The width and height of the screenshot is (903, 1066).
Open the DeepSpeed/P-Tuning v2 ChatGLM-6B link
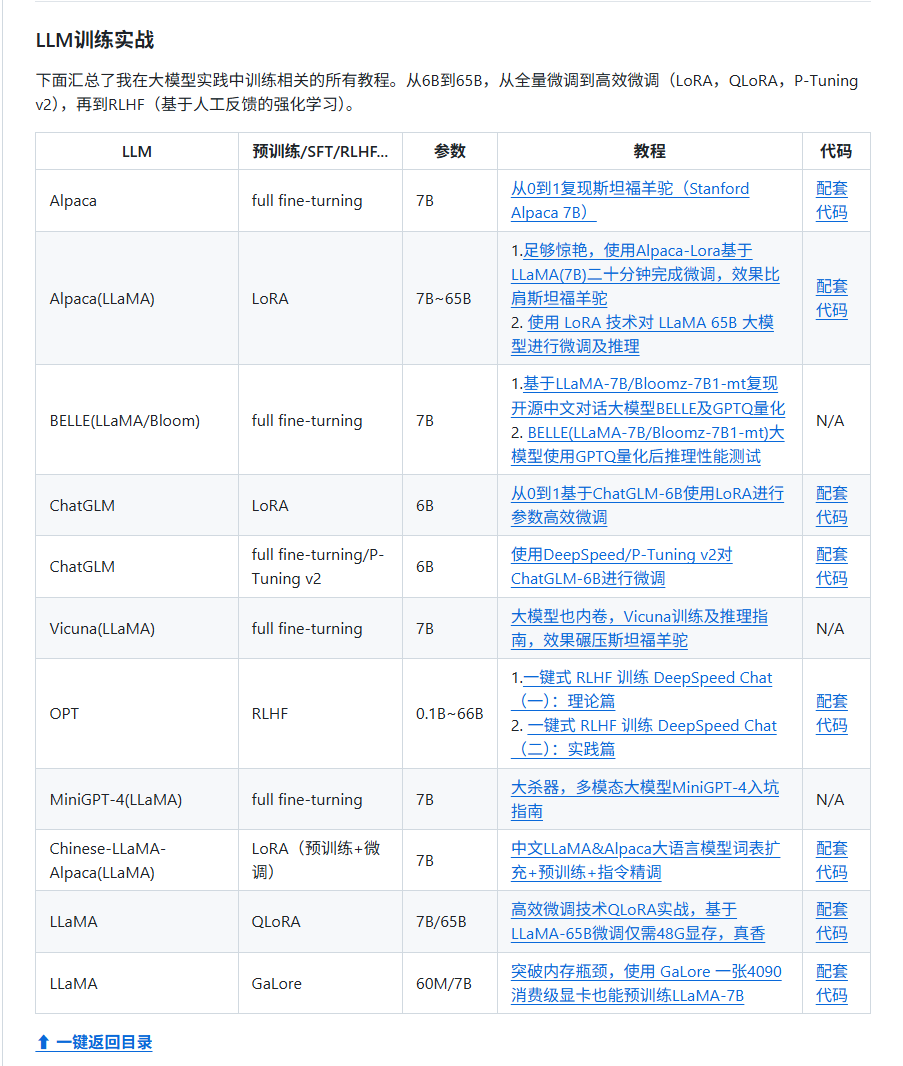coord(621,566)
